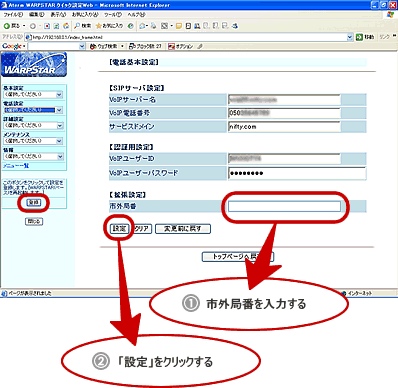Open the View (表示) menu
This screenshot has width=398, height=388.
(x=58, y=15)
